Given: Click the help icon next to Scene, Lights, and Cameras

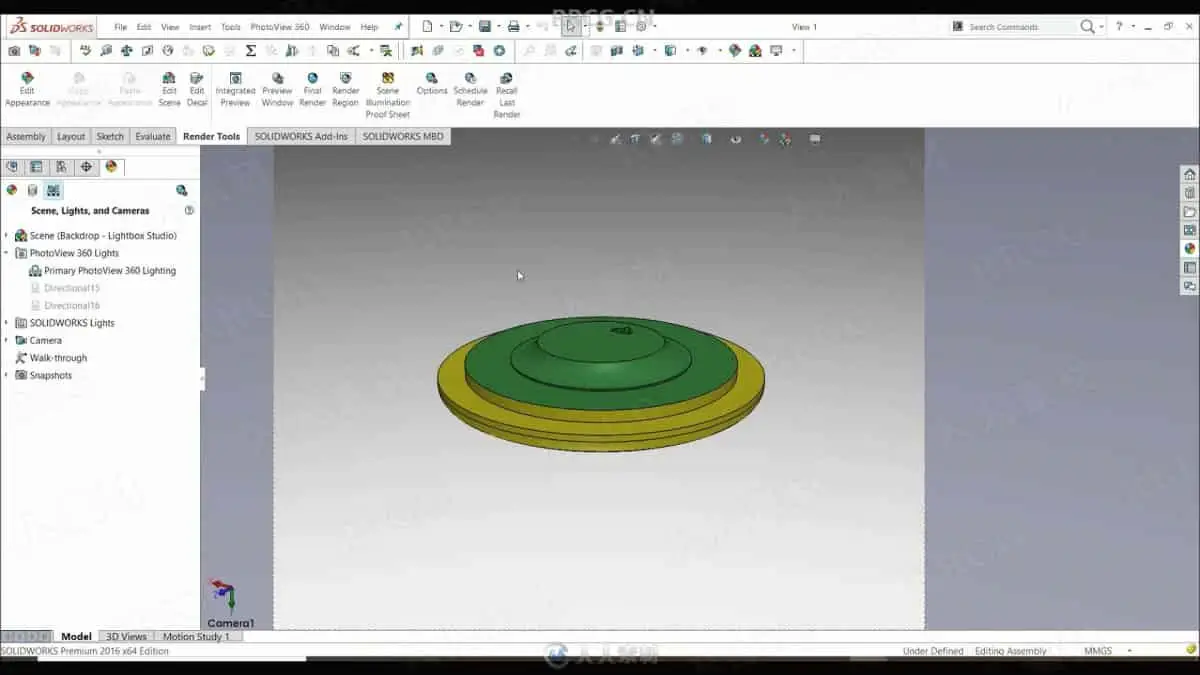Looking at the screenshot, I should click(x=189, y=211).
